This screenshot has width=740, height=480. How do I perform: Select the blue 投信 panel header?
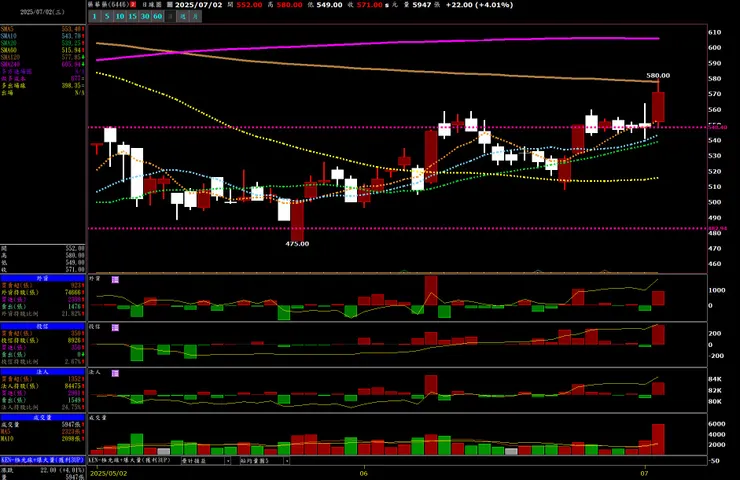[42, 326]
